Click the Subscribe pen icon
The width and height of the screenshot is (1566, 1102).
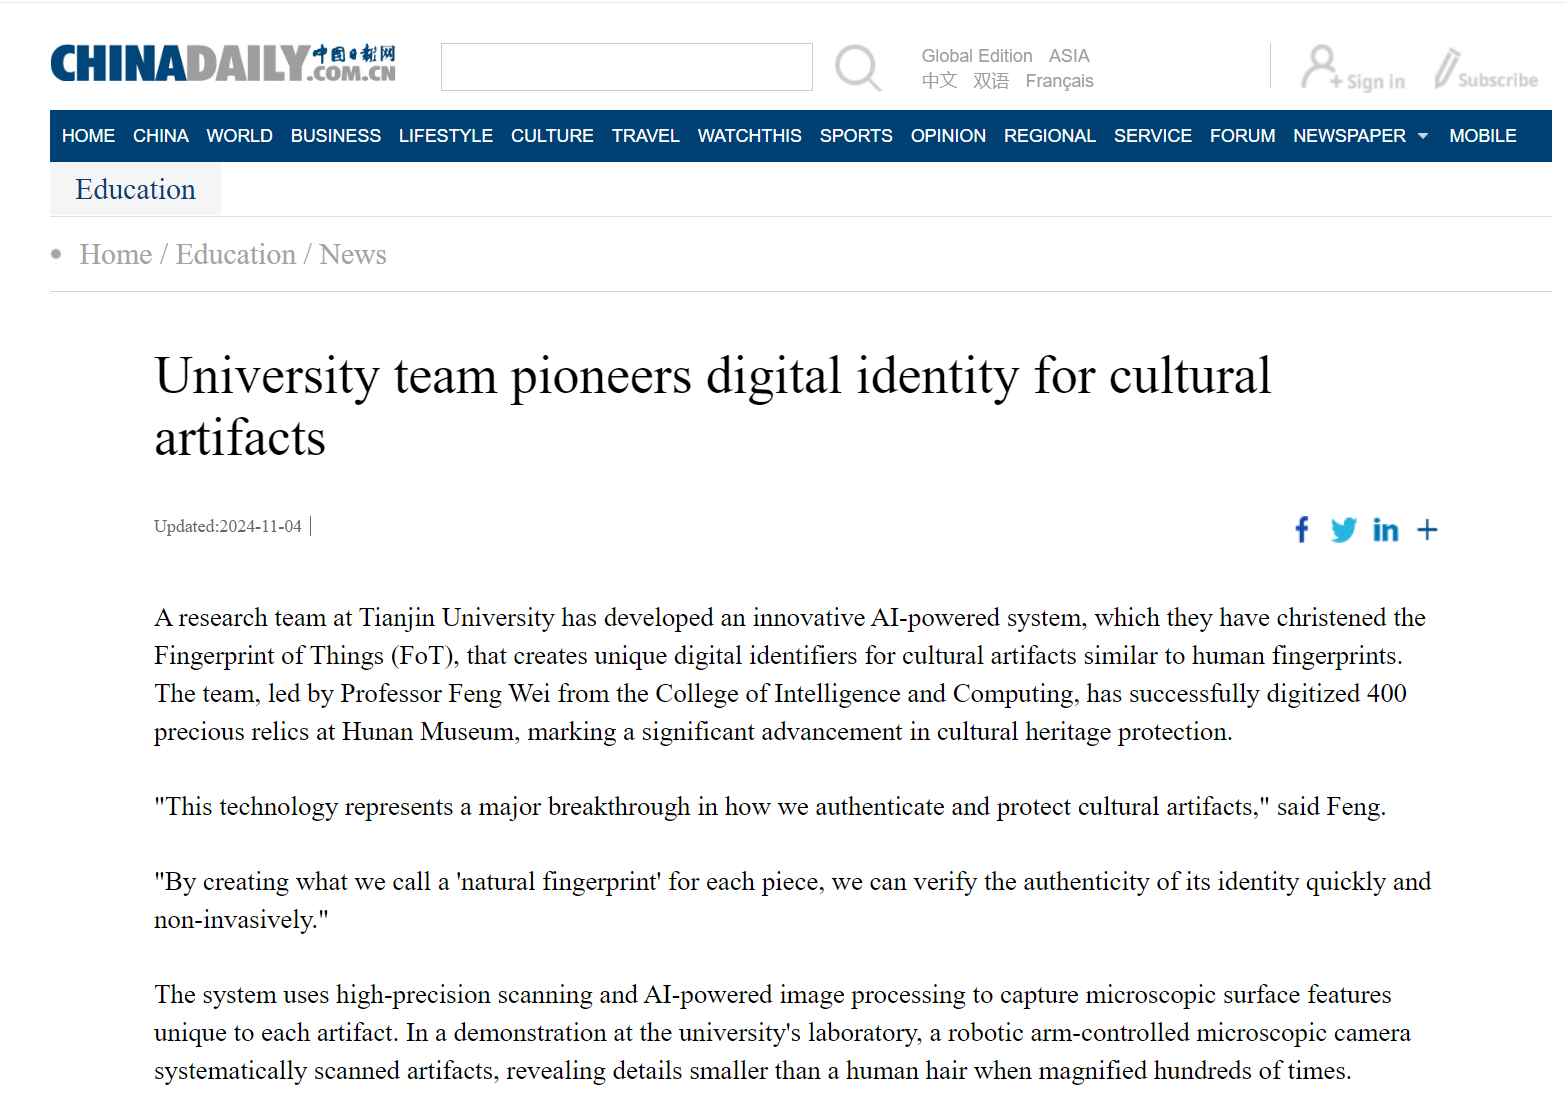(1447, 68)
